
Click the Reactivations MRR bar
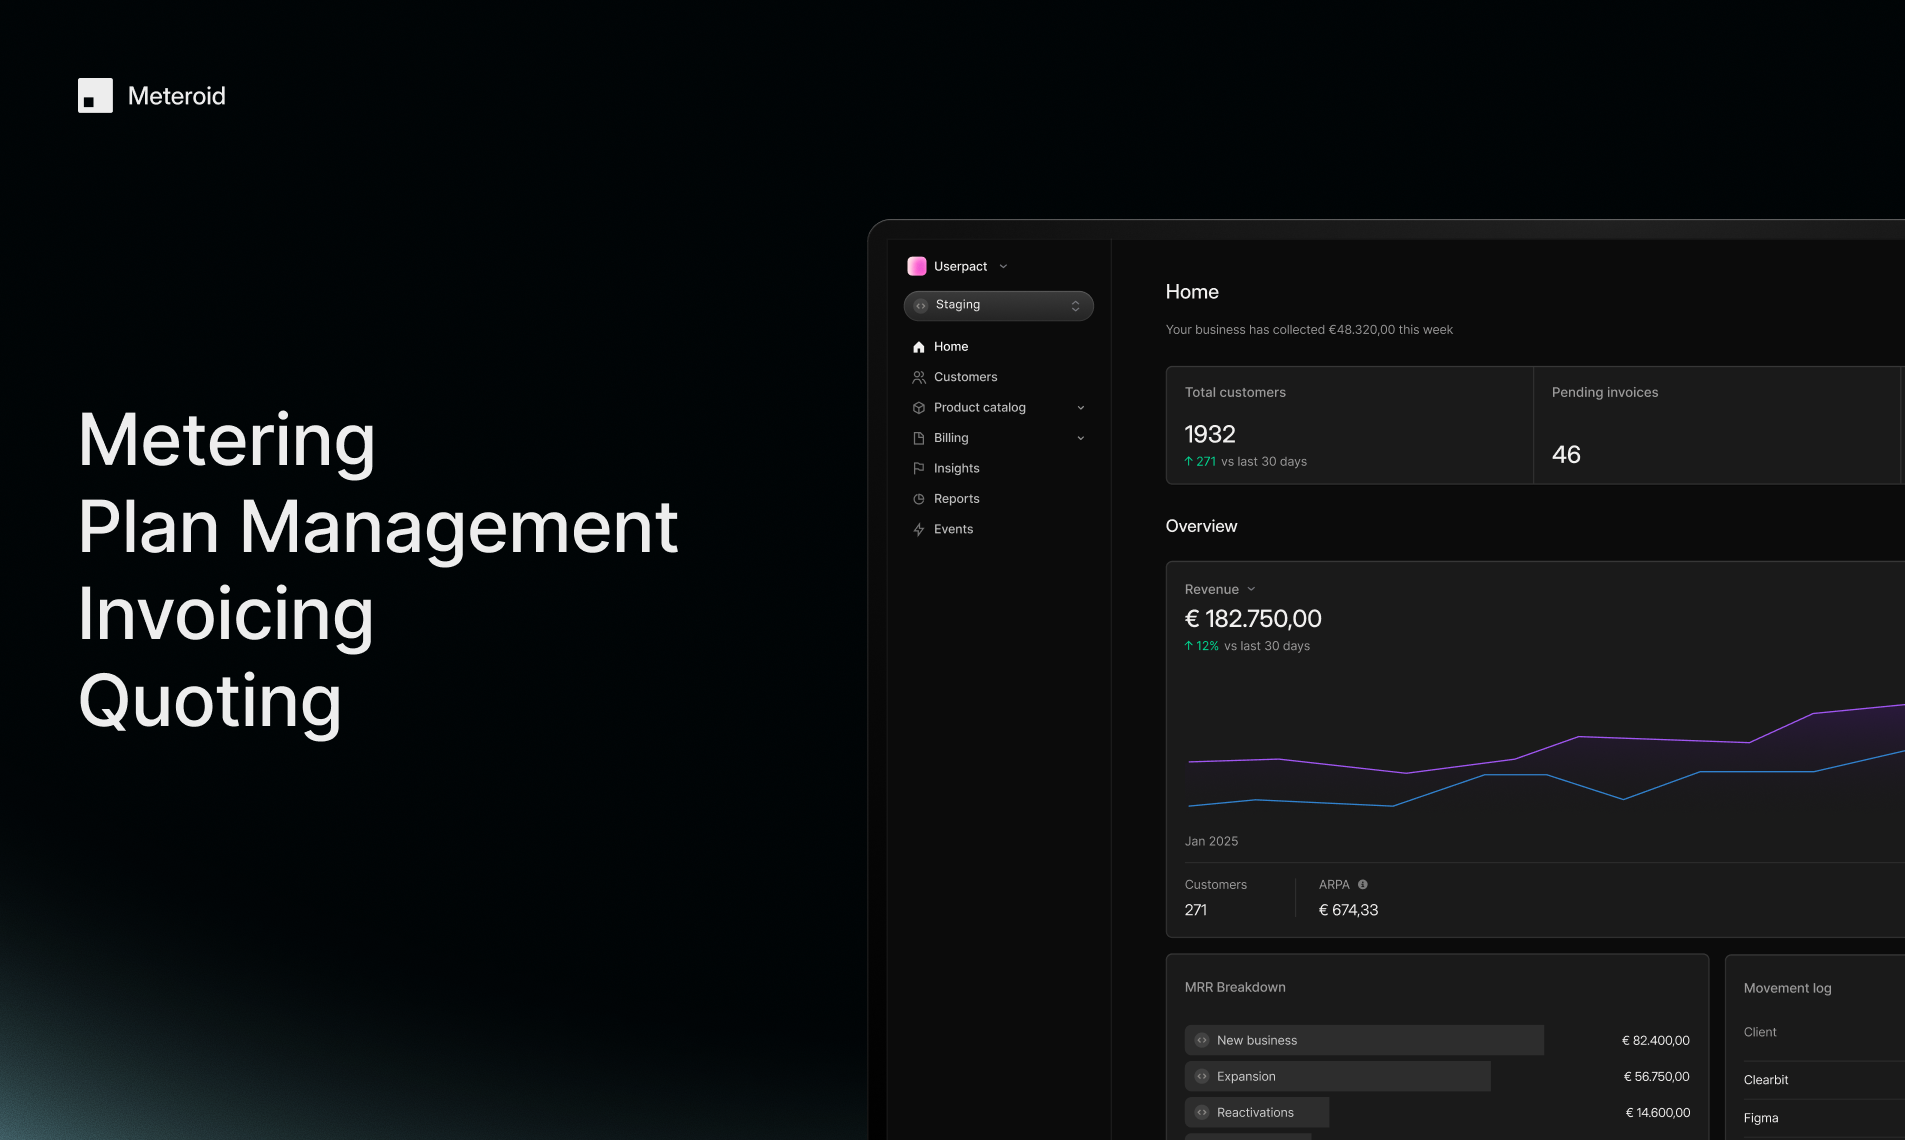click(x=1257, y=1112)
